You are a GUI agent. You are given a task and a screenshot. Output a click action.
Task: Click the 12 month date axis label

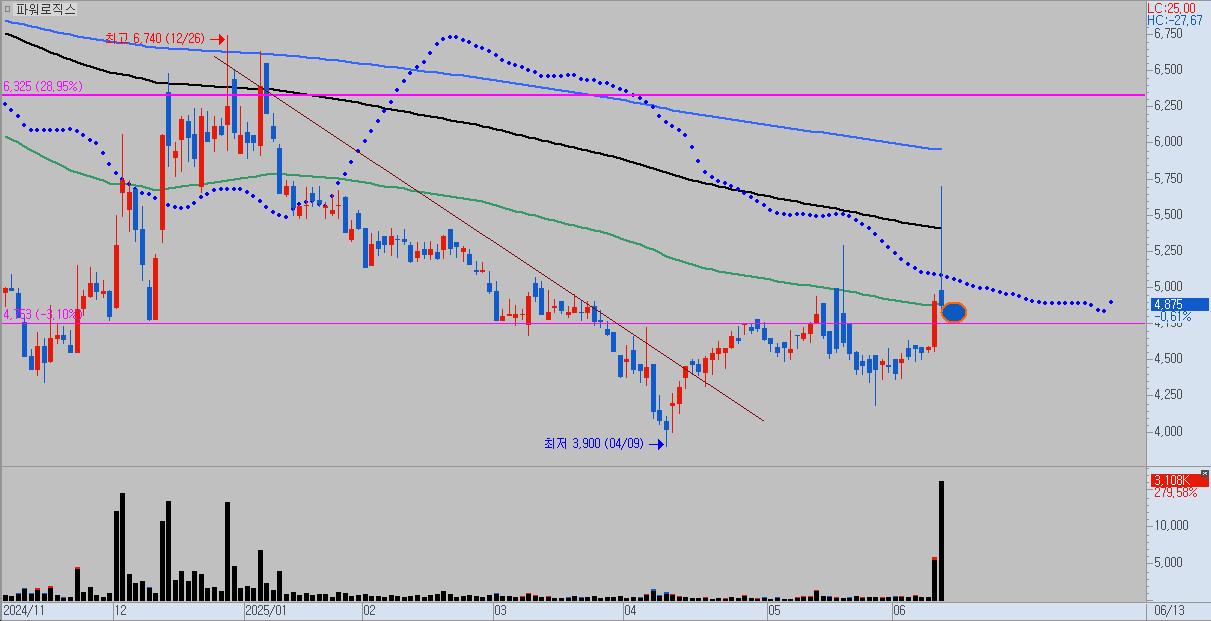click(119, 609)
